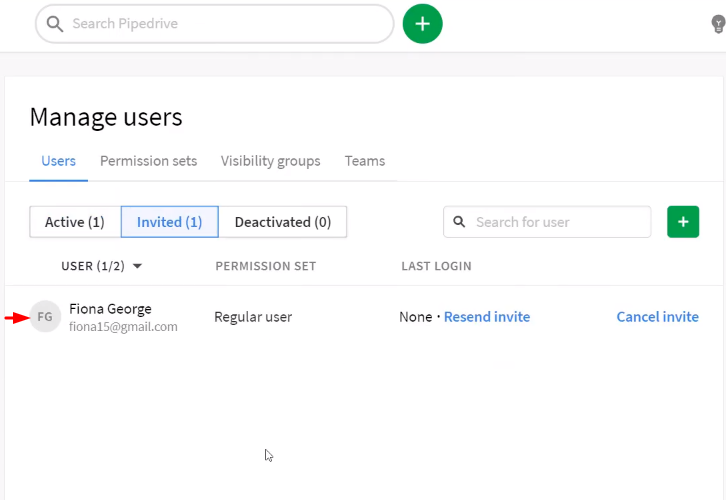Switch to the Permission sets tab
Image resolution: width=726 pixels, height=500 pixels.
(149, 161)
